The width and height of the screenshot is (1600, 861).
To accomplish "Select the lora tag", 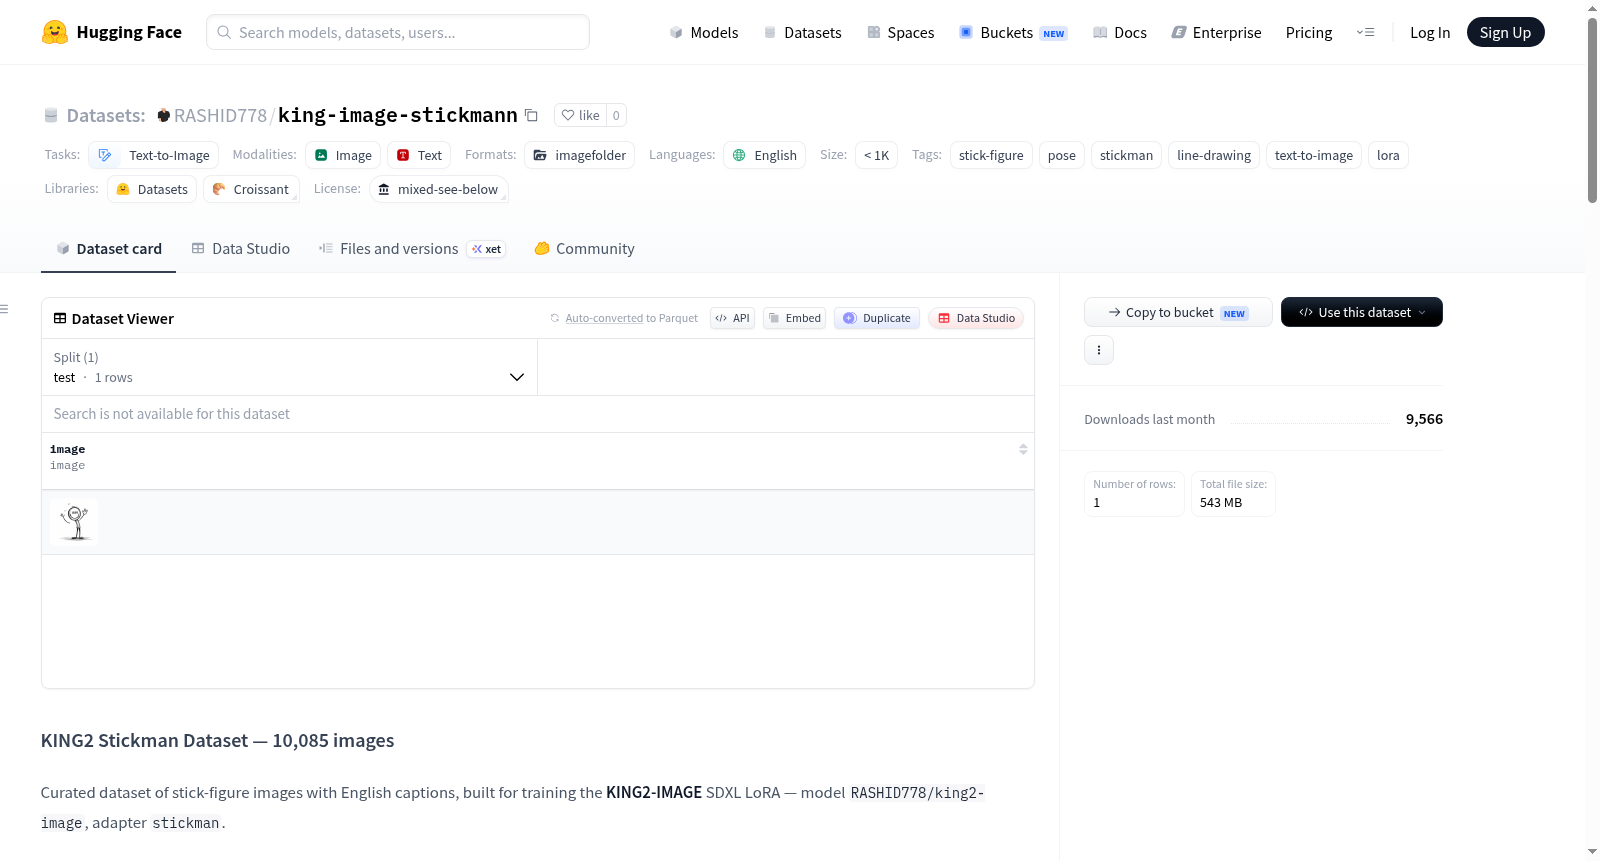I will coord(1388,155).
